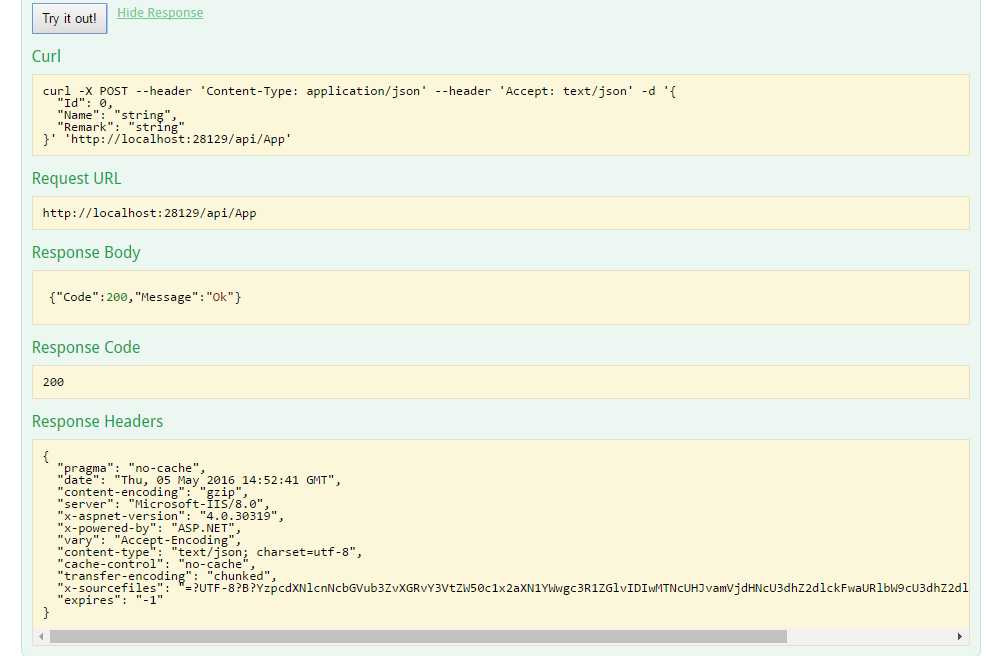Click the left arrow of the horizontal scrollbar
The height and width of the screenshot is (656, 989).
[x=41, y=636]
